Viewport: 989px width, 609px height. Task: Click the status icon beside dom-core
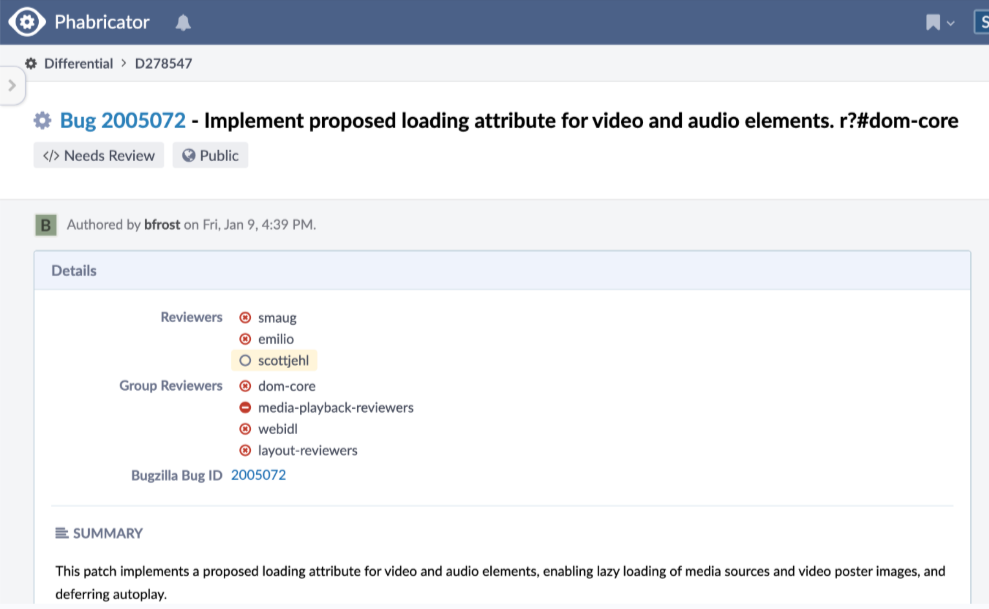point(245,386)
